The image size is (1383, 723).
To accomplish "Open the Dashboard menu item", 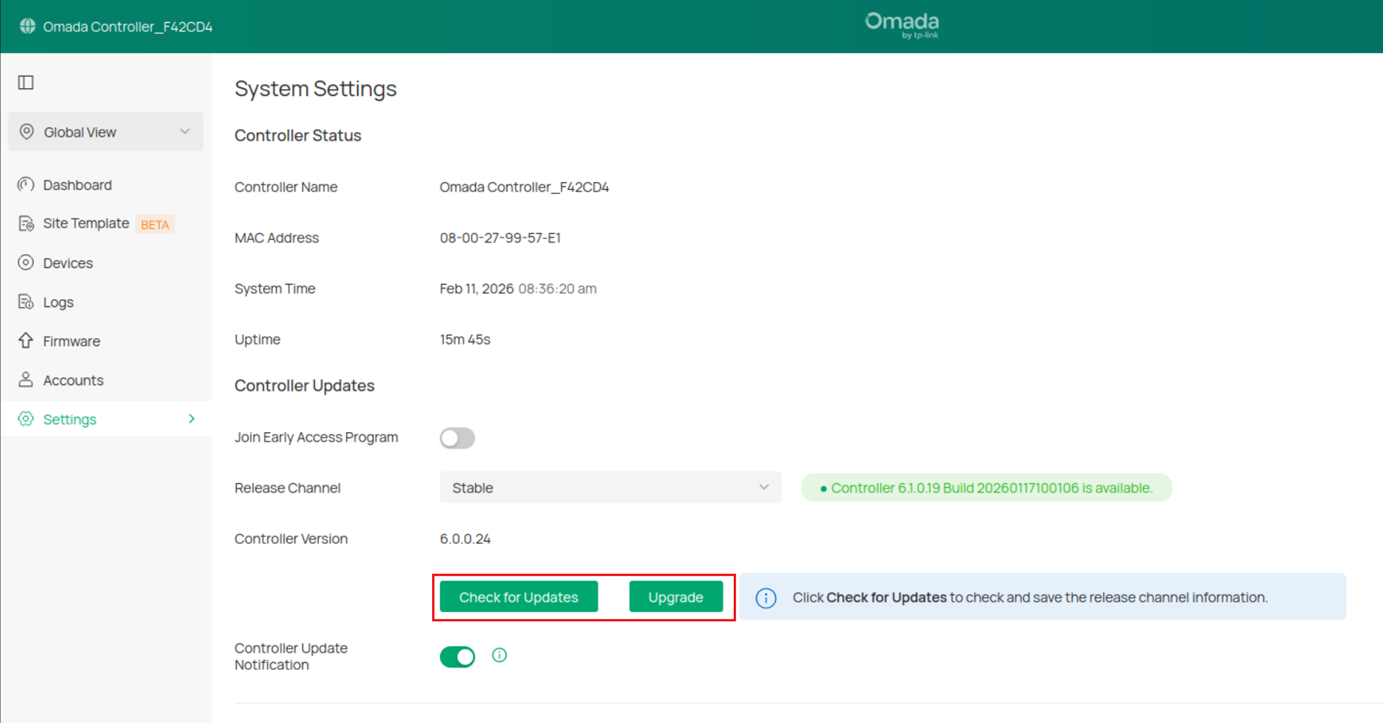I will (77, 185).
